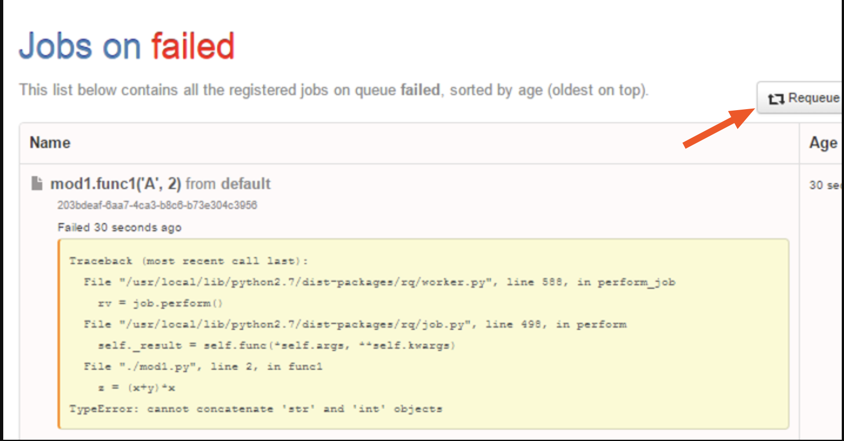Image resolution: width=844 pixels, height=441 pixels.
Task: Click the red 'failed' heading word
Action: coord(193,46)
